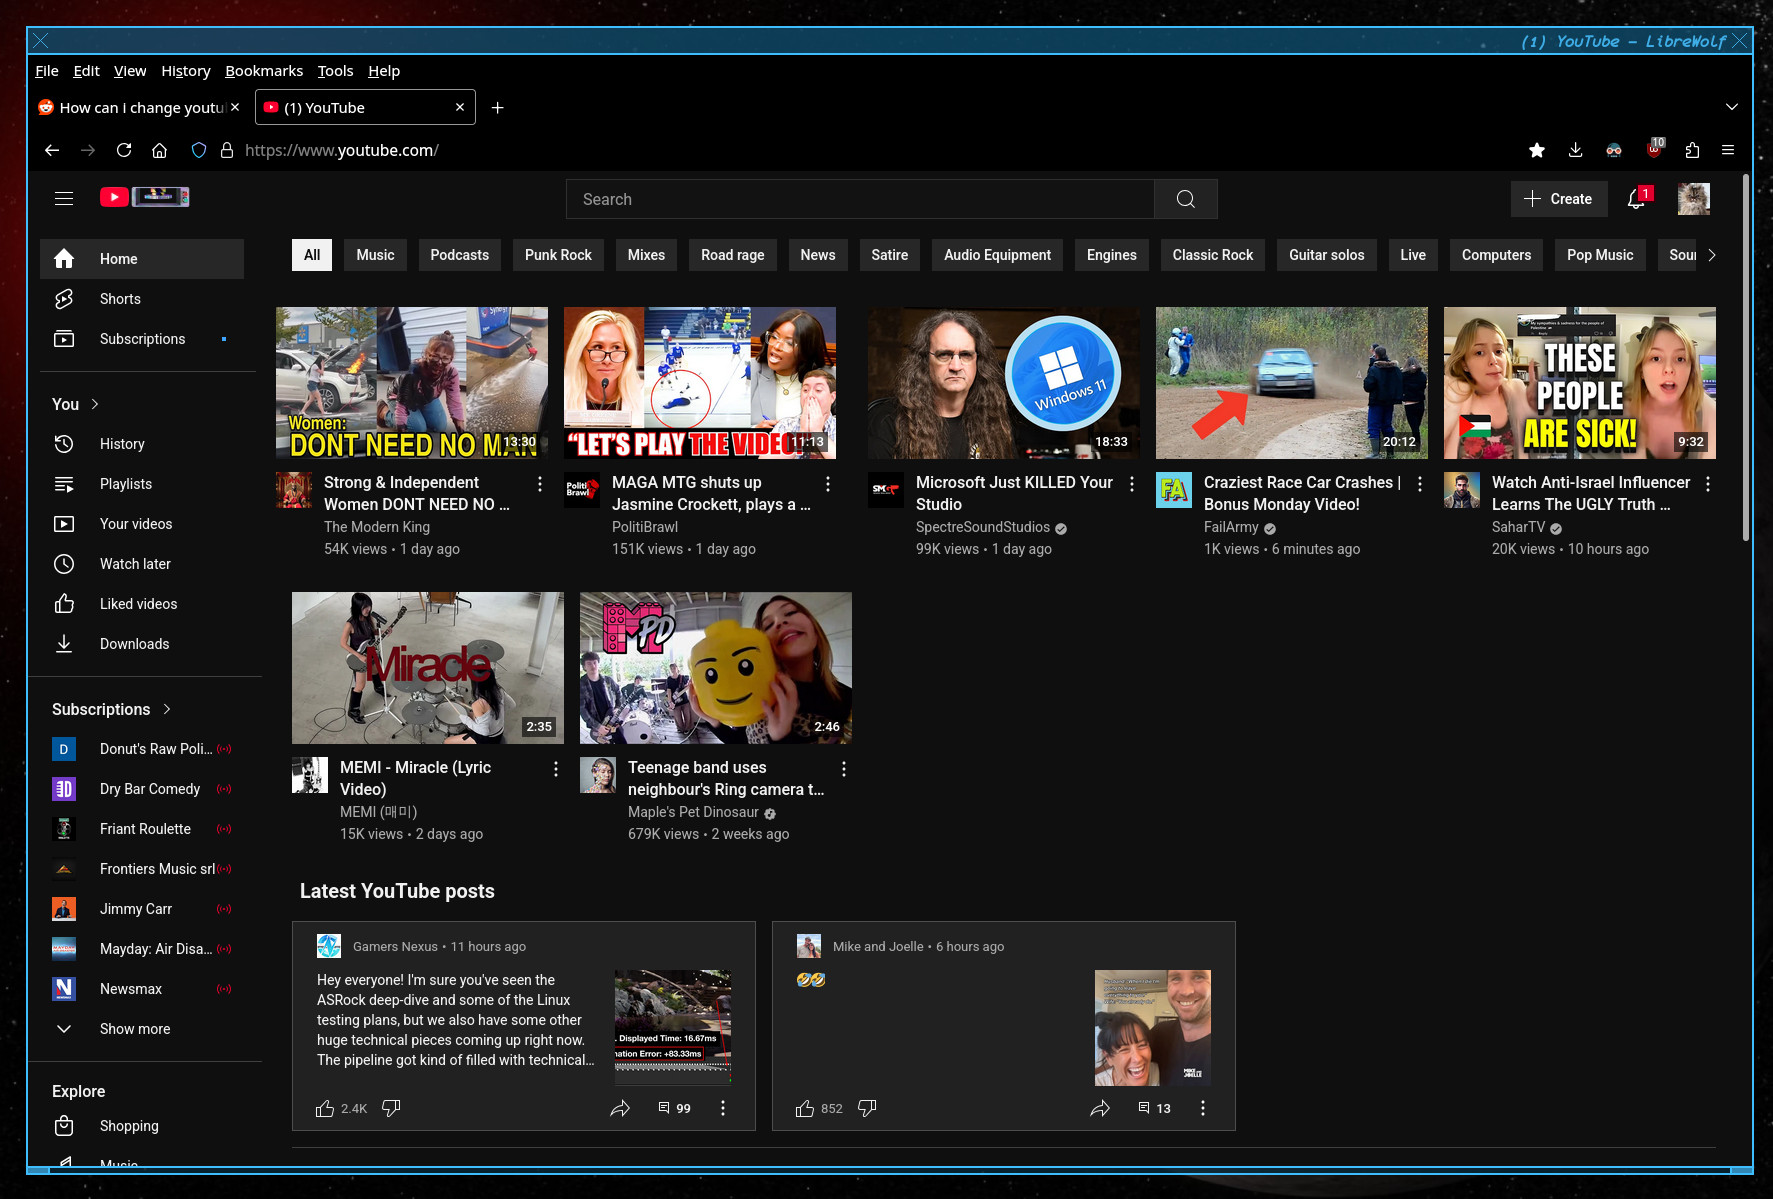This screenshot has height=1199, width=1773.
Task: Click the YouTube search field
Action: [860, 199]
